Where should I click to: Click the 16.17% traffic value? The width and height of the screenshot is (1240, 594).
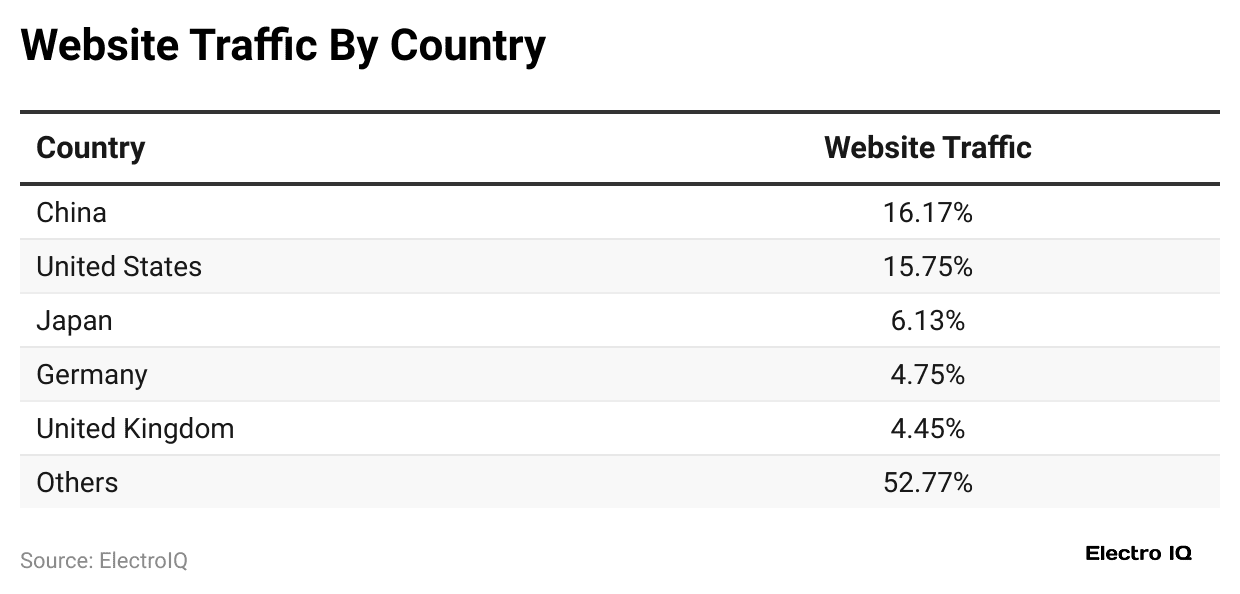[x=927, y=212]
